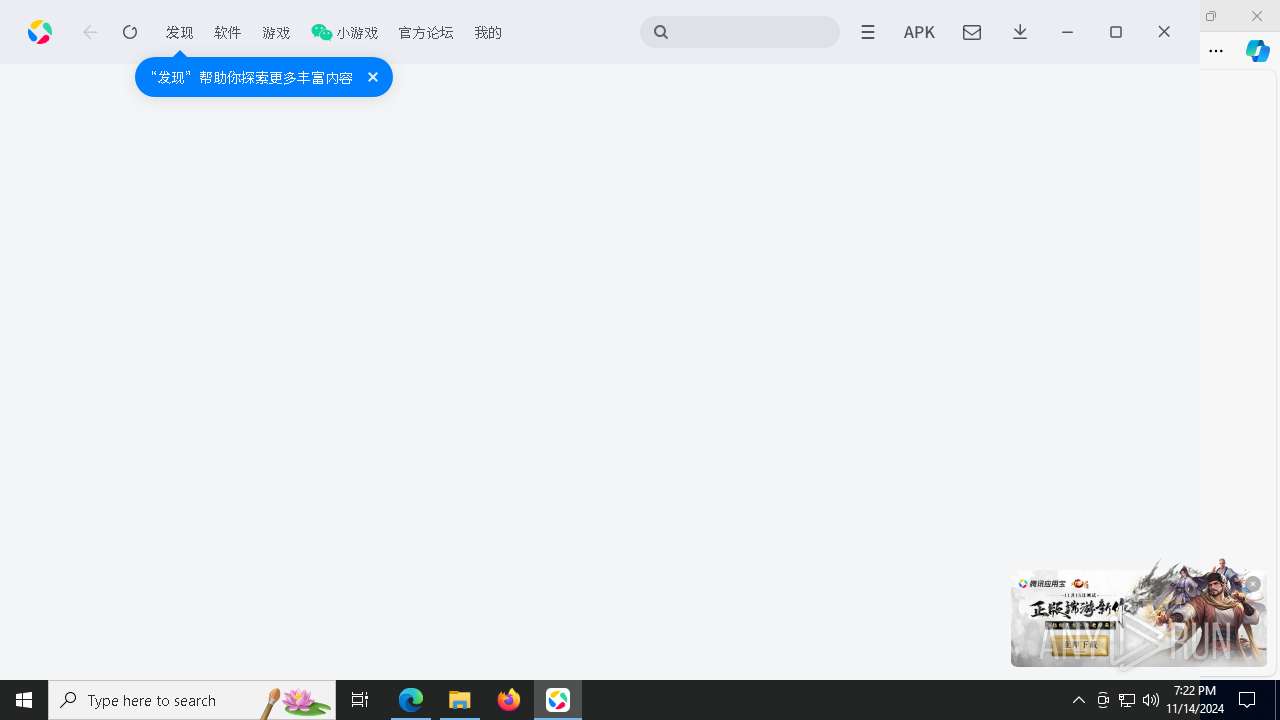
Task: Click the colorful app store logo
Action: (x=40, y=32)
